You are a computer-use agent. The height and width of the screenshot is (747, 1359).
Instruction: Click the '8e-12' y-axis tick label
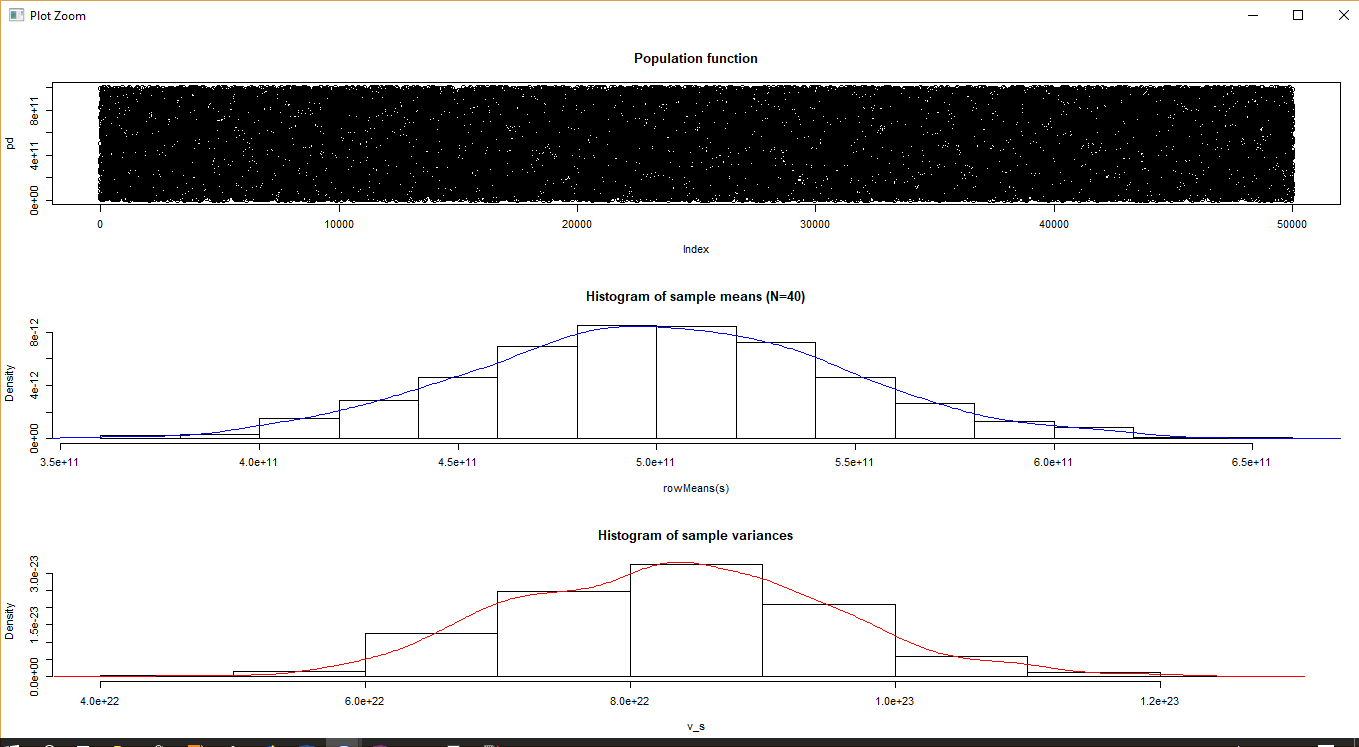coord(34,332)
